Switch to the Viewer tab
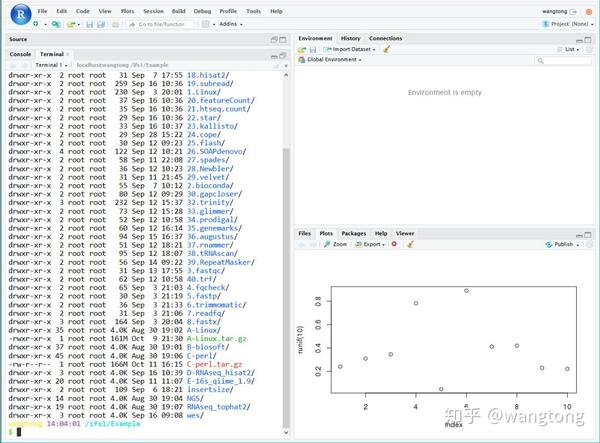This screenshot has height=443, width=600. coord(405,233)
